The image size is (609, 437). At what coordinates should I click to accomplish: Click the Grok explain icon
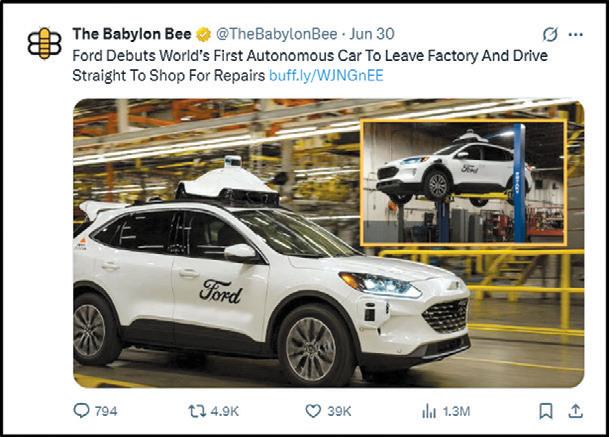[550, 34]
